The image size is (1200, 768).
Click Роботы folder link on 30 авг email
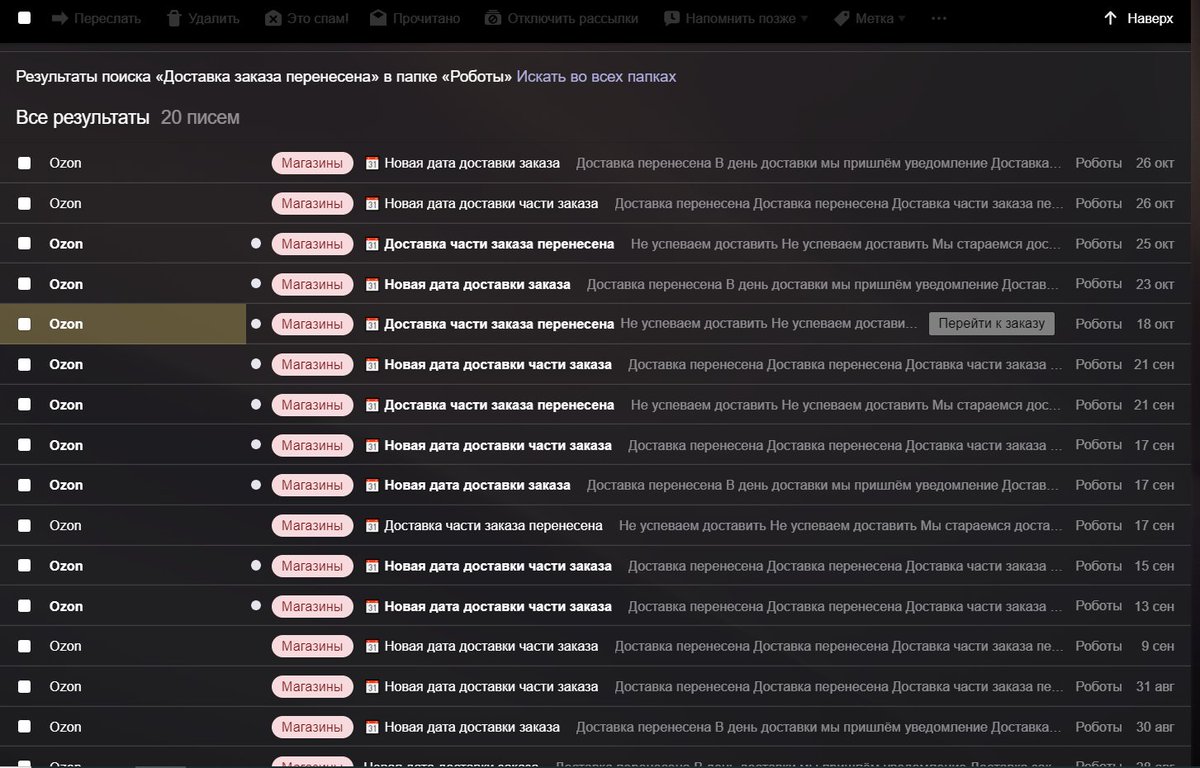coord(1098,727)
